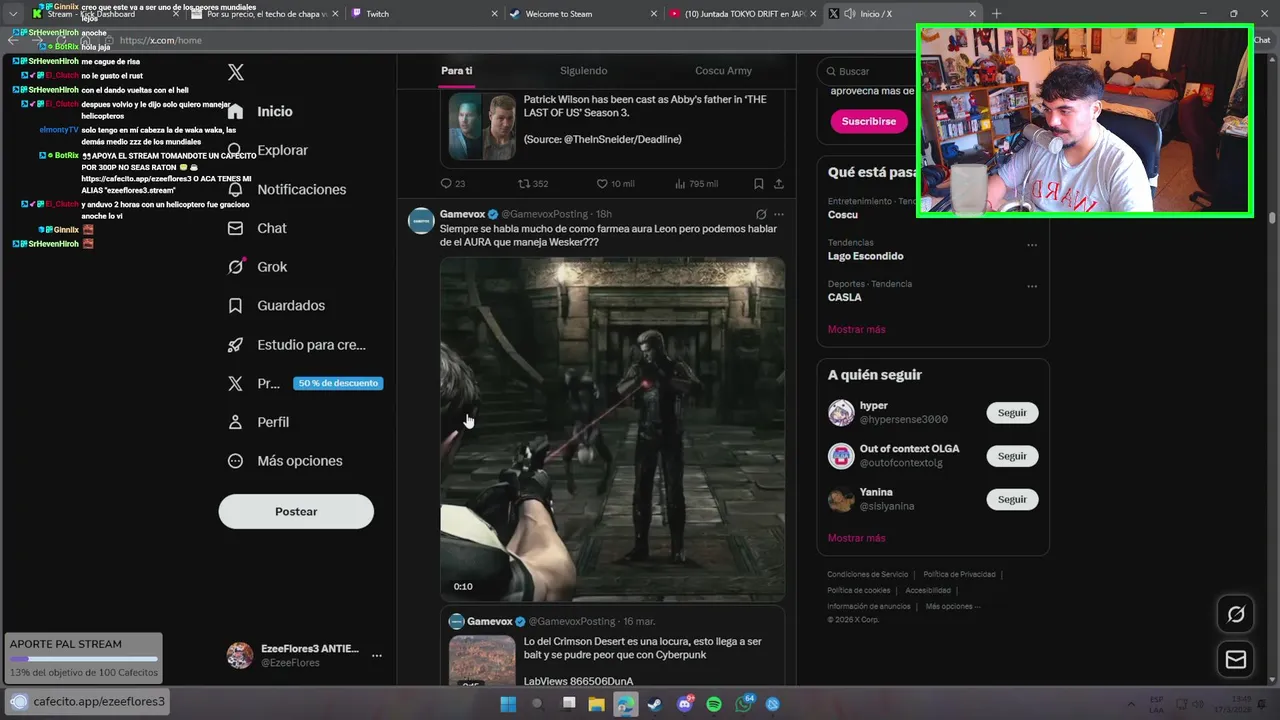Click the Windows Start button
The height and width of the screenshot is (720, 1280).
(508, 704)
